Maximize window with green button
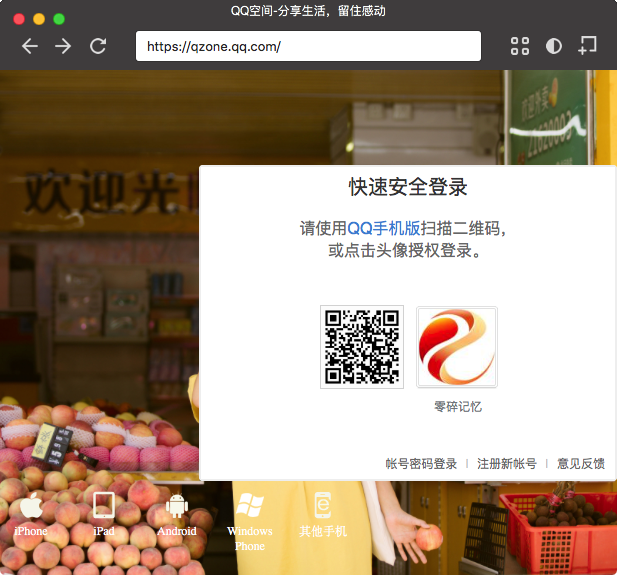 pos(59,18)
